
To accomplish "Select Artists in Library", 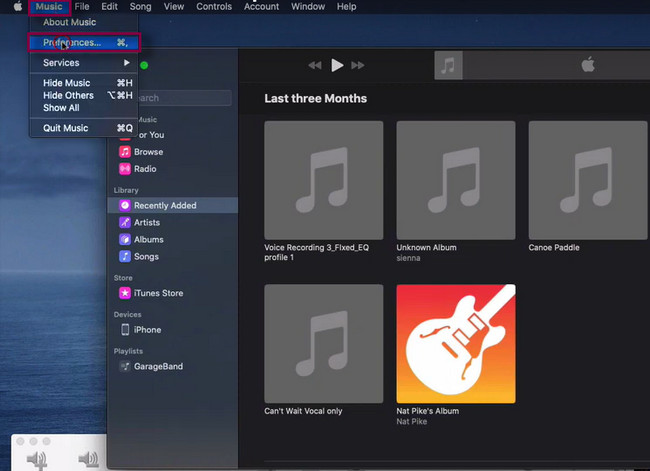I will click(x=172, y=222).
